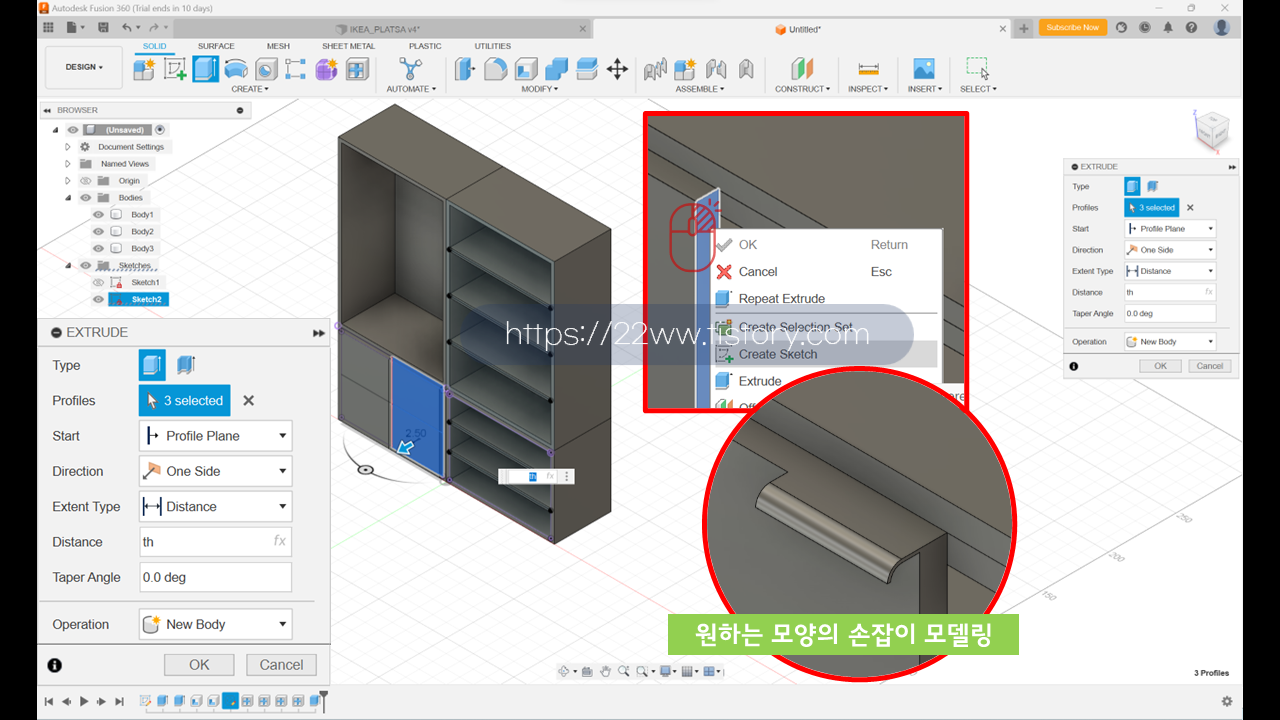This screenshot has height=720, width=1280.
Task: Open timeline settings gear icon
Action: [1227, 702]
